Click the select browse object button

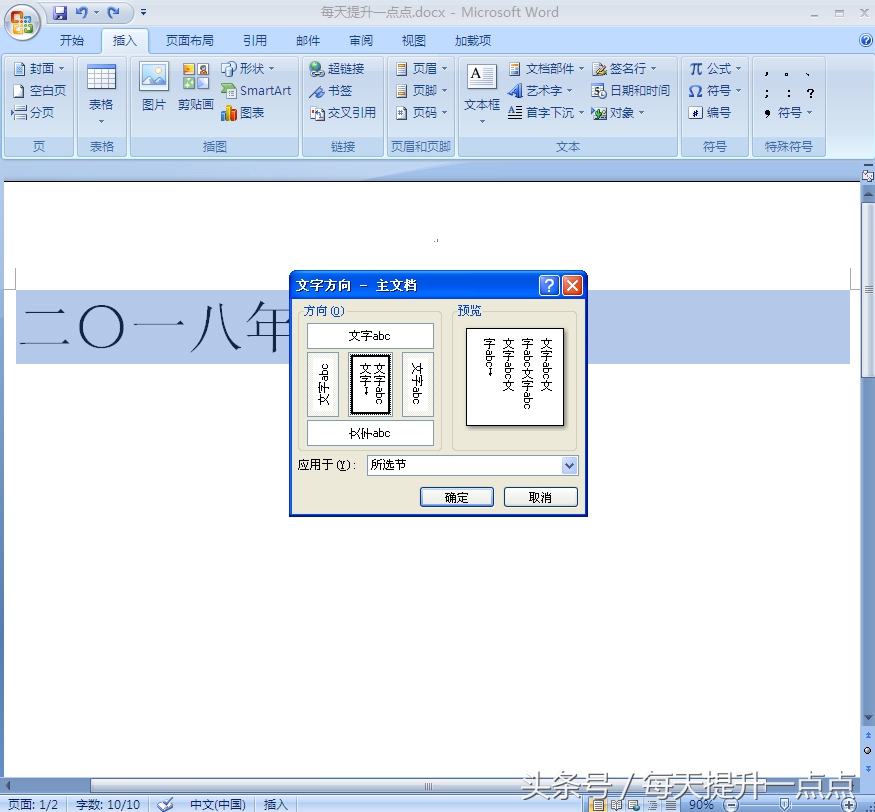868,751
